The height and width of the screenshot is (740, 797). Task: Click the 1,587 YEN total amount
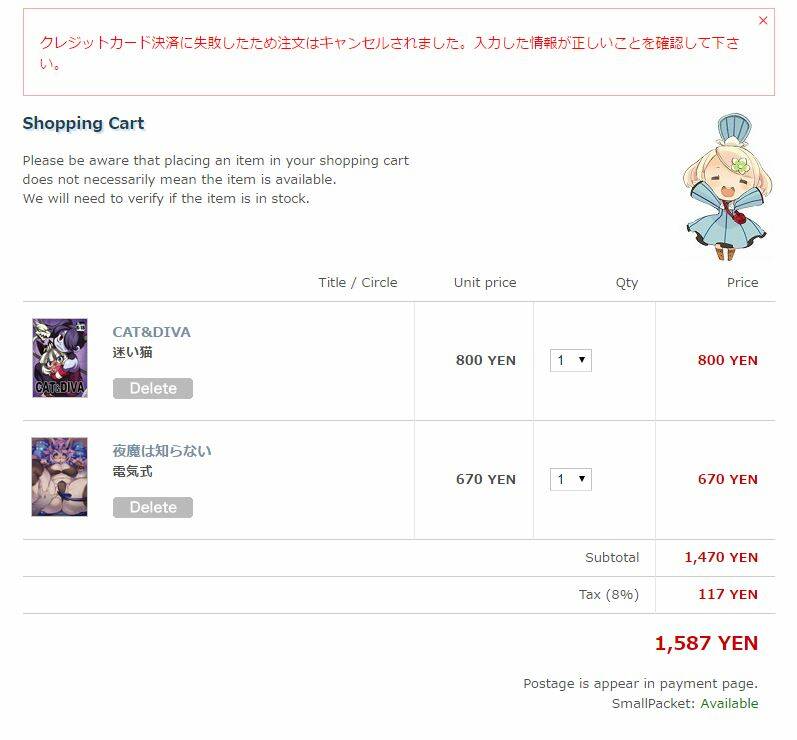coord(706,643)
